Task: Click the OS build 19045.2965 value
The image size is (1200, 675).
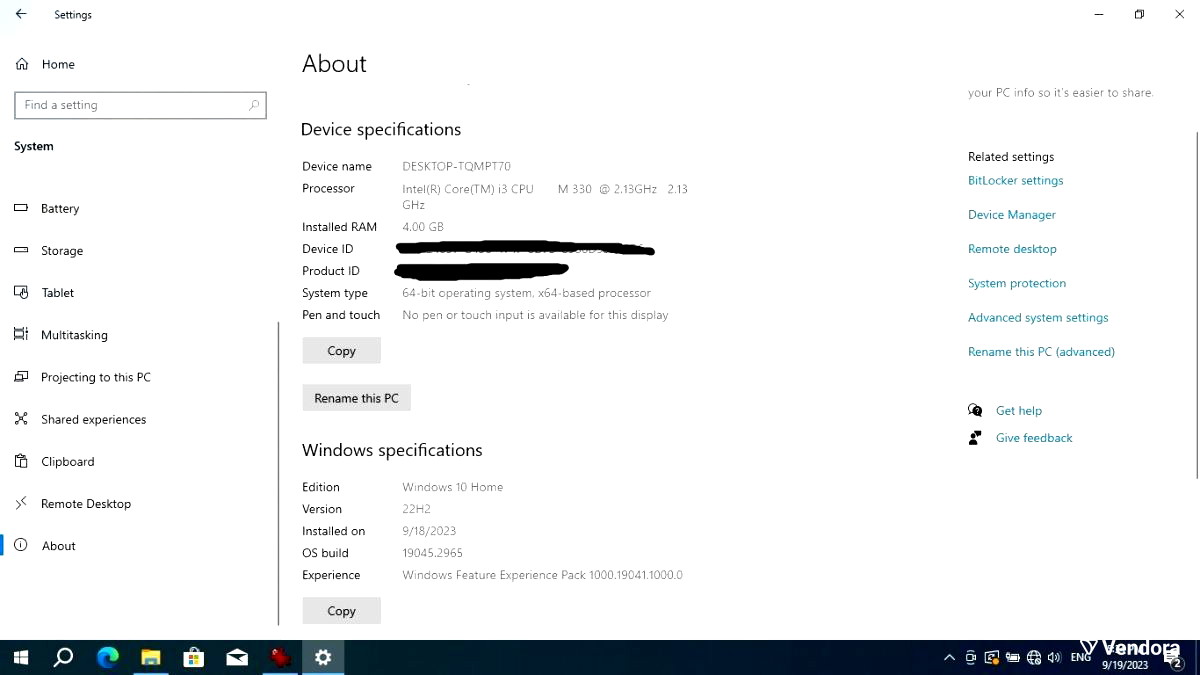Action: (432, 553)
